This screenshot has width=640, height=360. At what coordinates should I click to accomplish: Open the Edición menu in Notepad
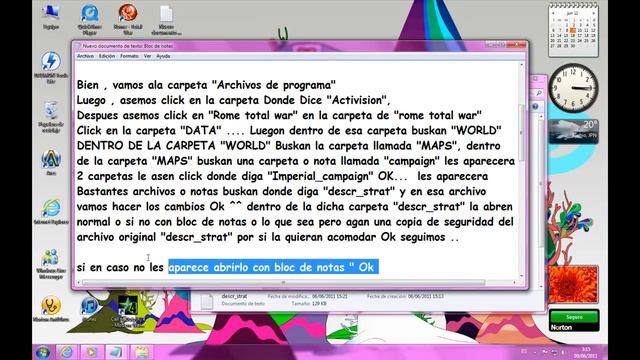tap(107, 56)
